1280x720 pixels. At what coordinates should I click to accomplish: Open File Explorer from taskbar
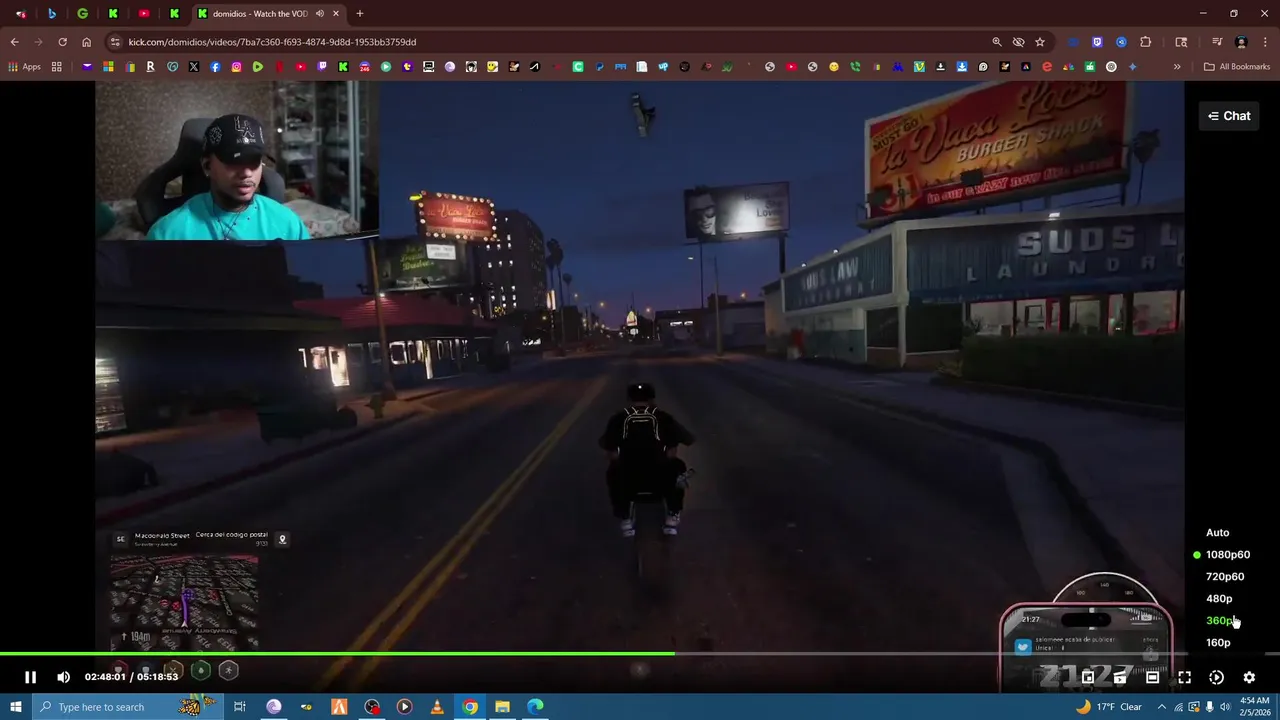[x=503, y=707]
